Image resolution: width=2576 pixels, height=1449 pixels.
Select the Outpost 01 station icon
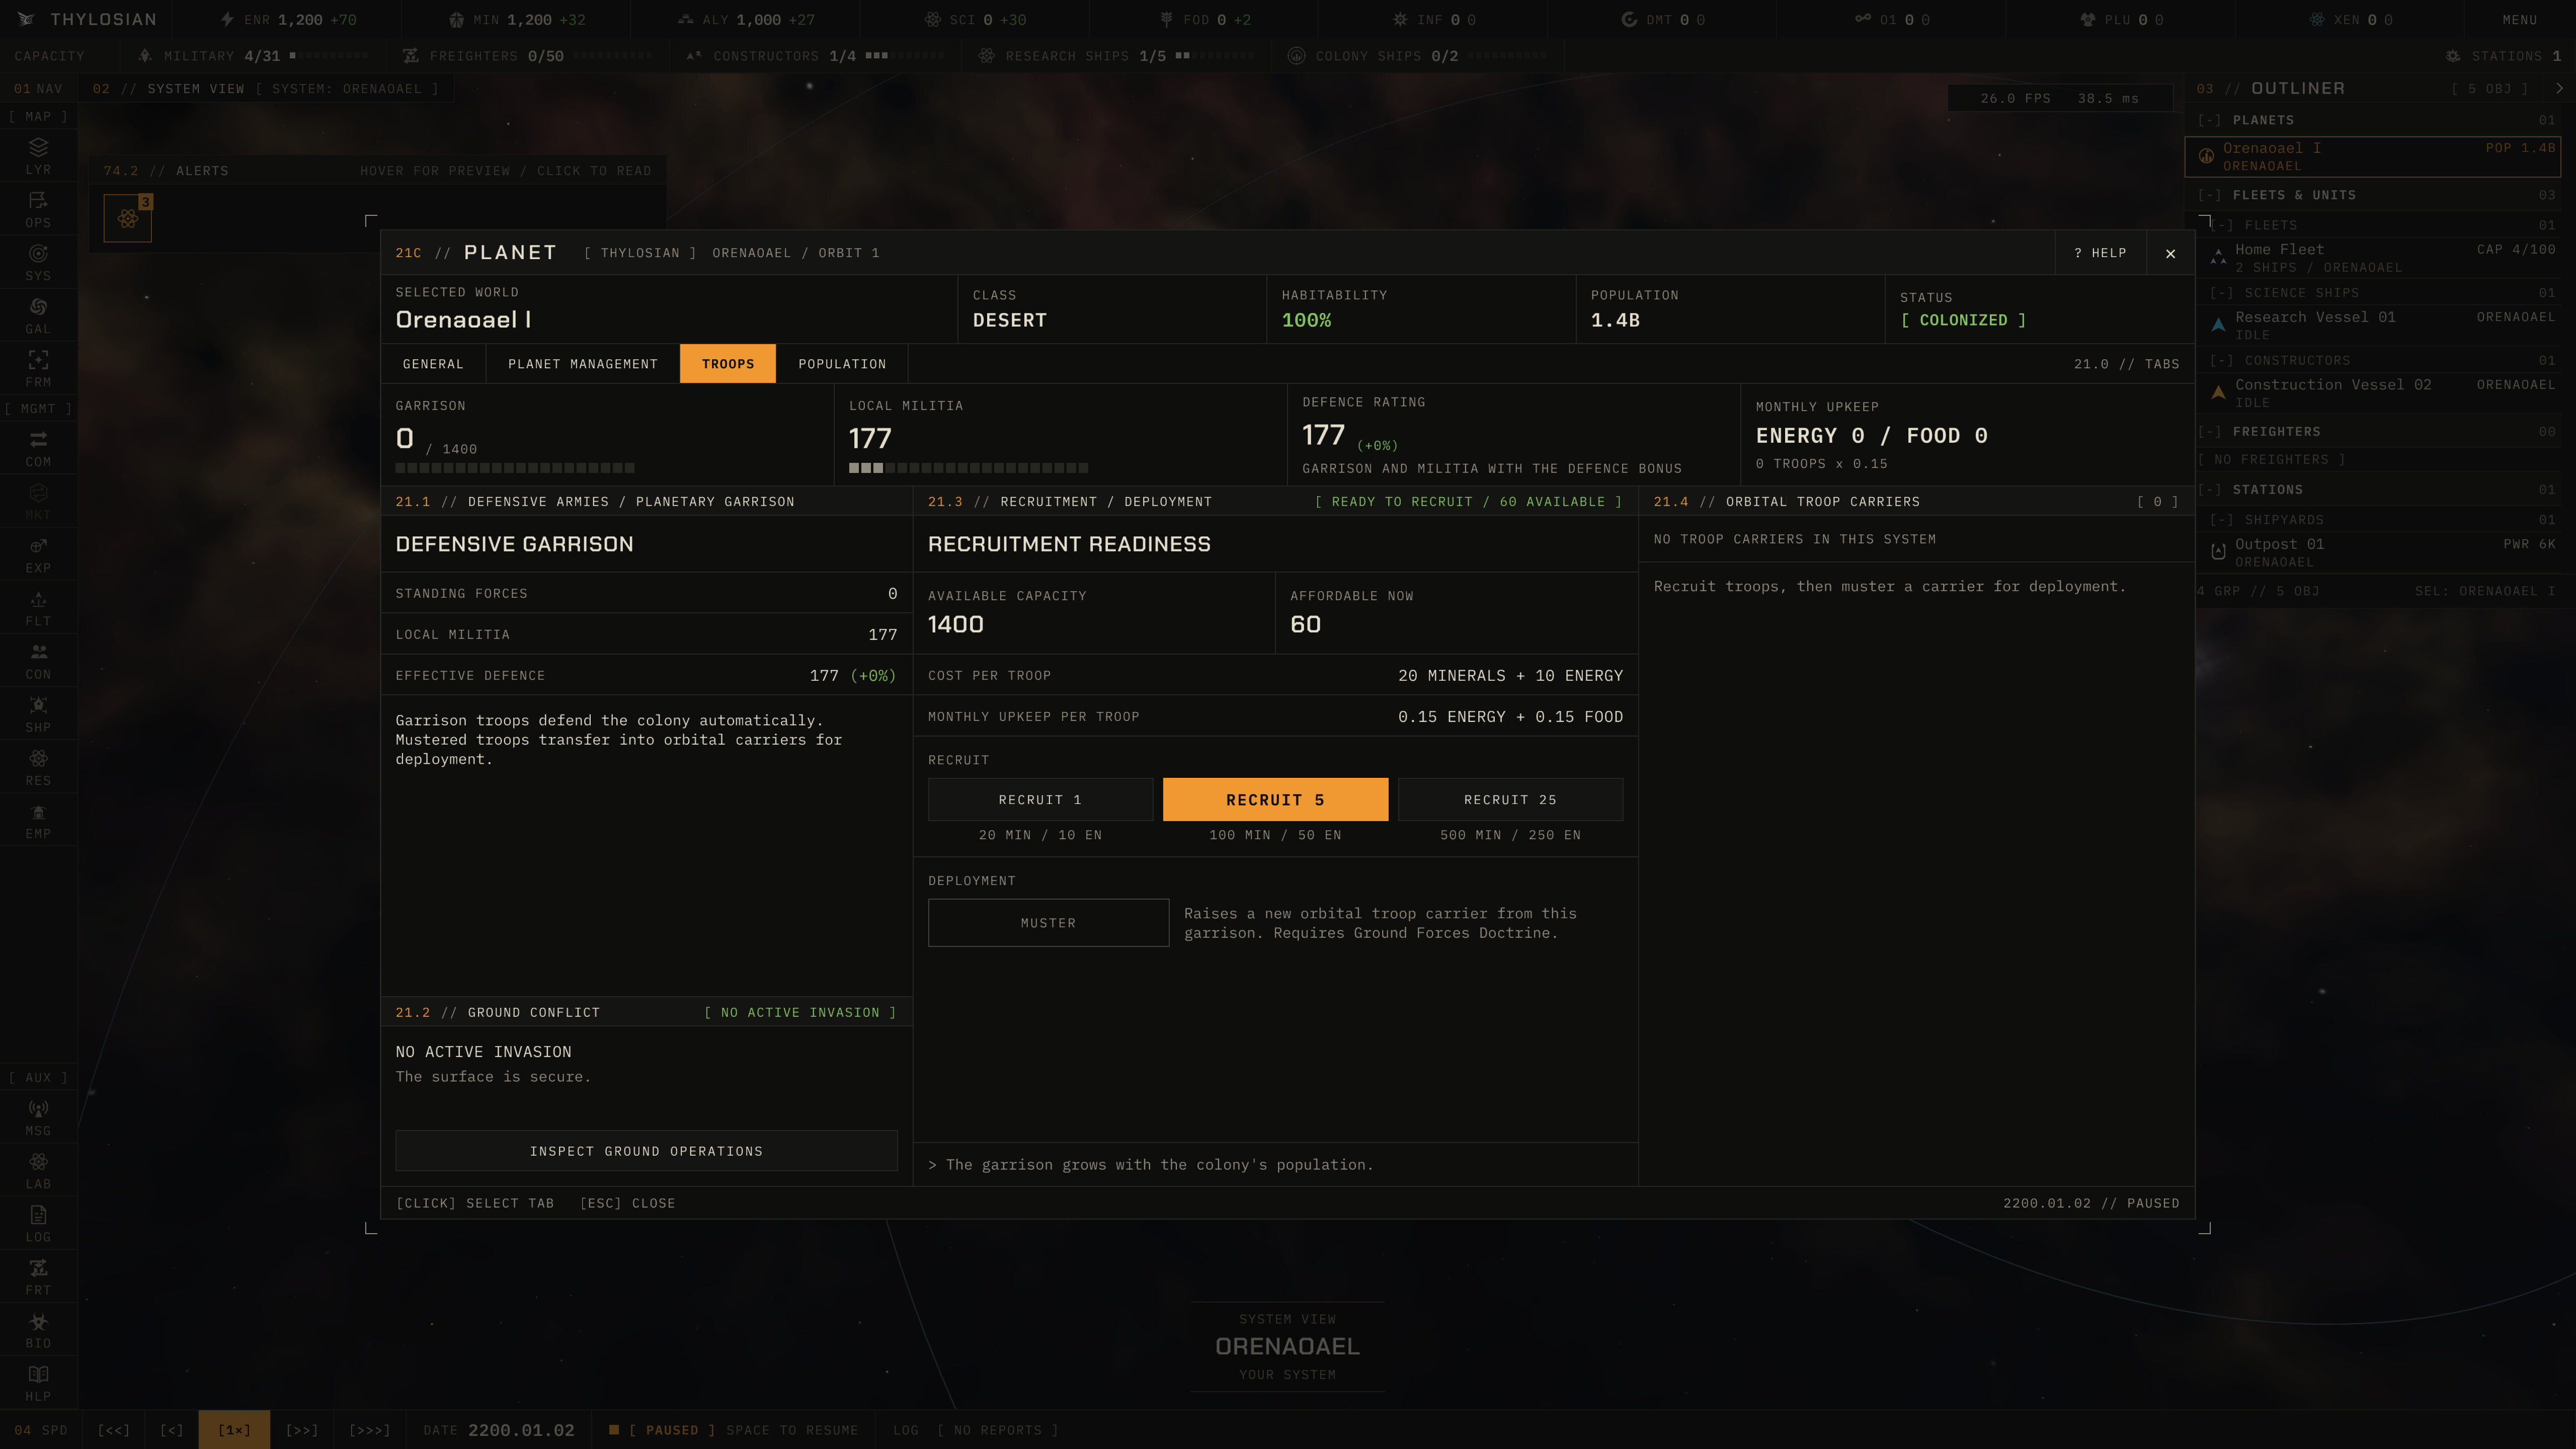click(2218, 551)
